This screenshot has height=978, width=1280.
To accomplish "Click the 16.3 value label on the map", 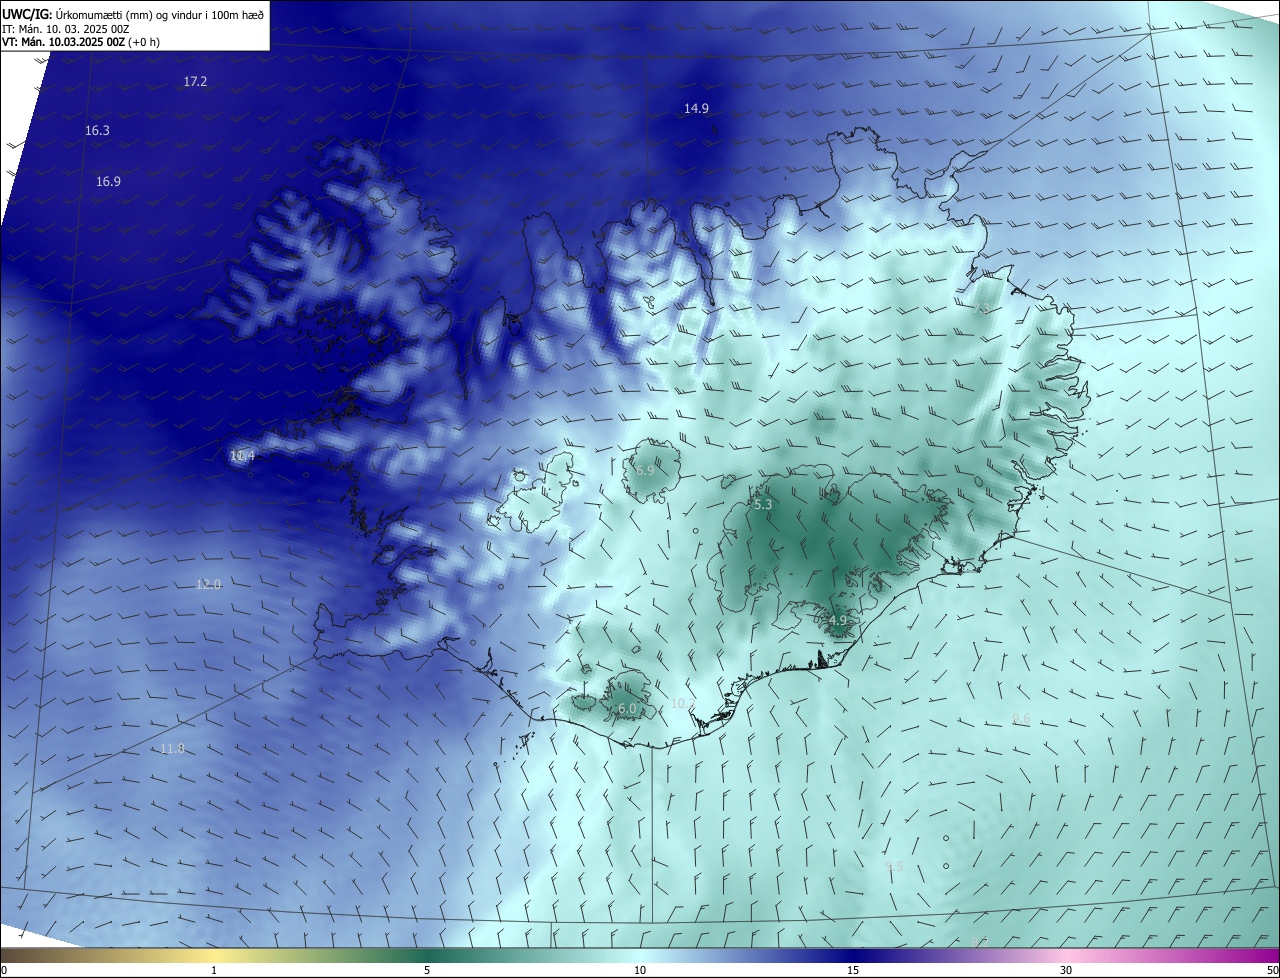I will (x=97, y=131).
